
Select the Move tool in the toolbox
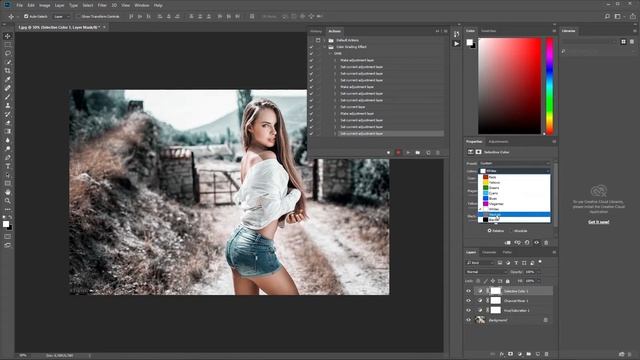point(7,36)
